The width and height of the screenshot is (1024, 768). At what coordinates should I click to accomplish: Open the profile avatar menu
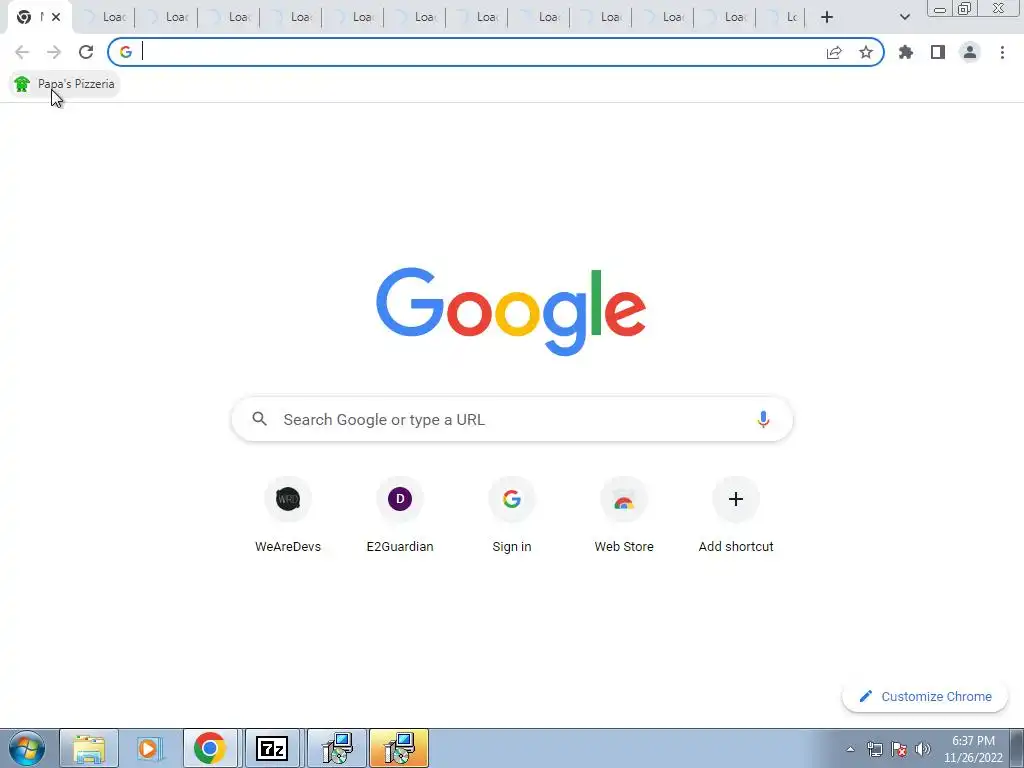970,52
